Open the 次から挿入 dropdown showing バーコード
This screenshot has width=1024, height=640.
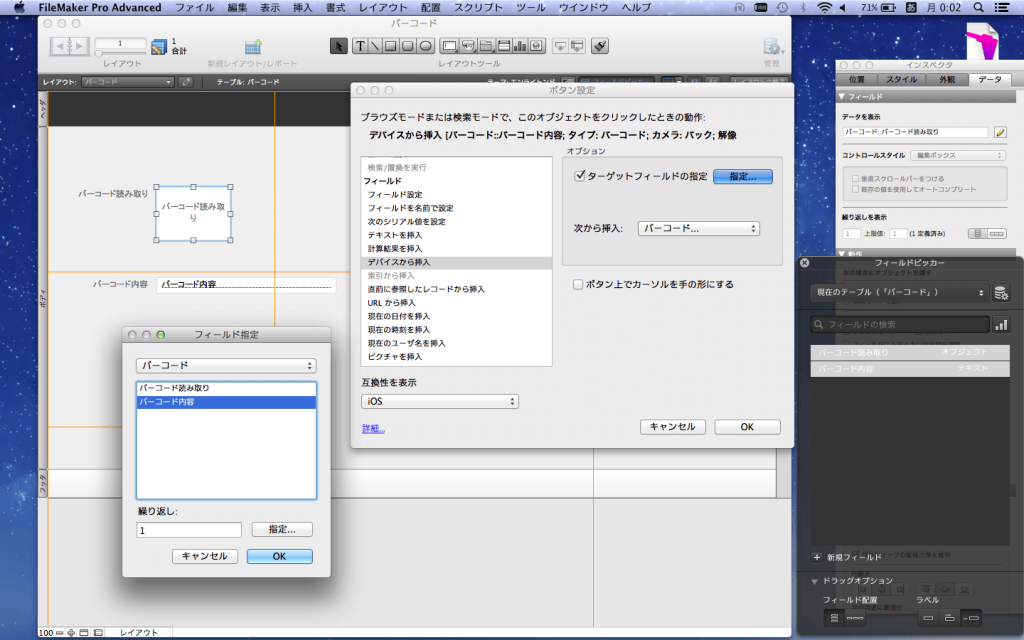(x=698, y=228)
